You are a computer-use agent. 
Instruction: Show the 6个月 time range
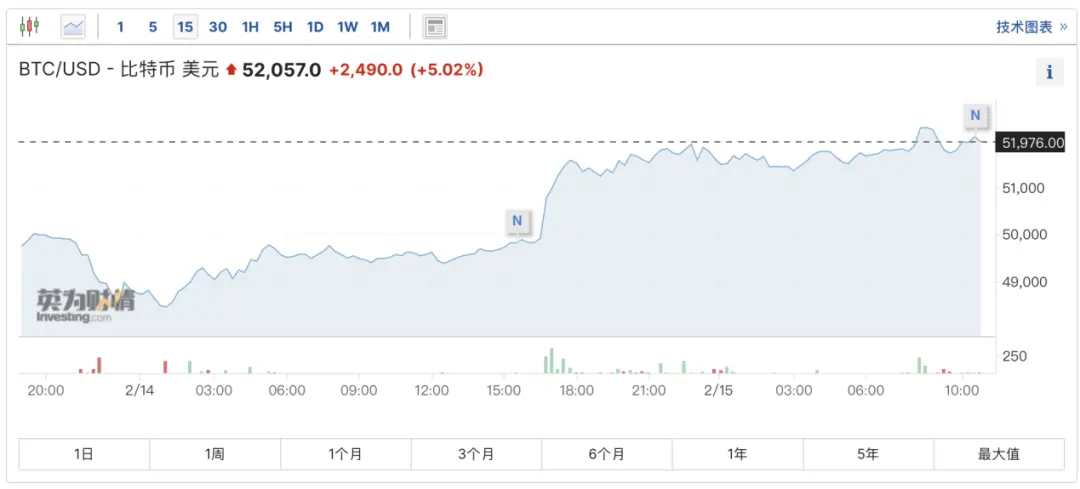coord(606,454)
